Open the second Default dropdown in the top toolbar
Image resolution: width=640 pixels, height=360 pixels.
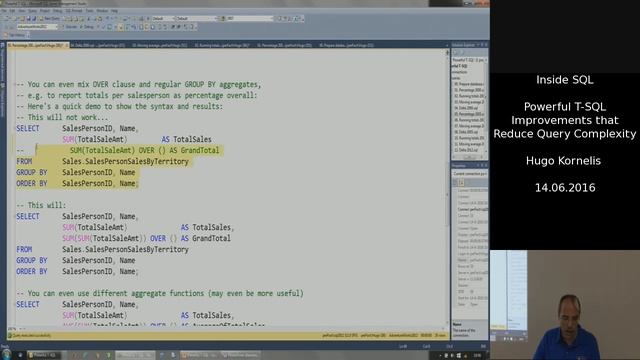tap(197, 18)
